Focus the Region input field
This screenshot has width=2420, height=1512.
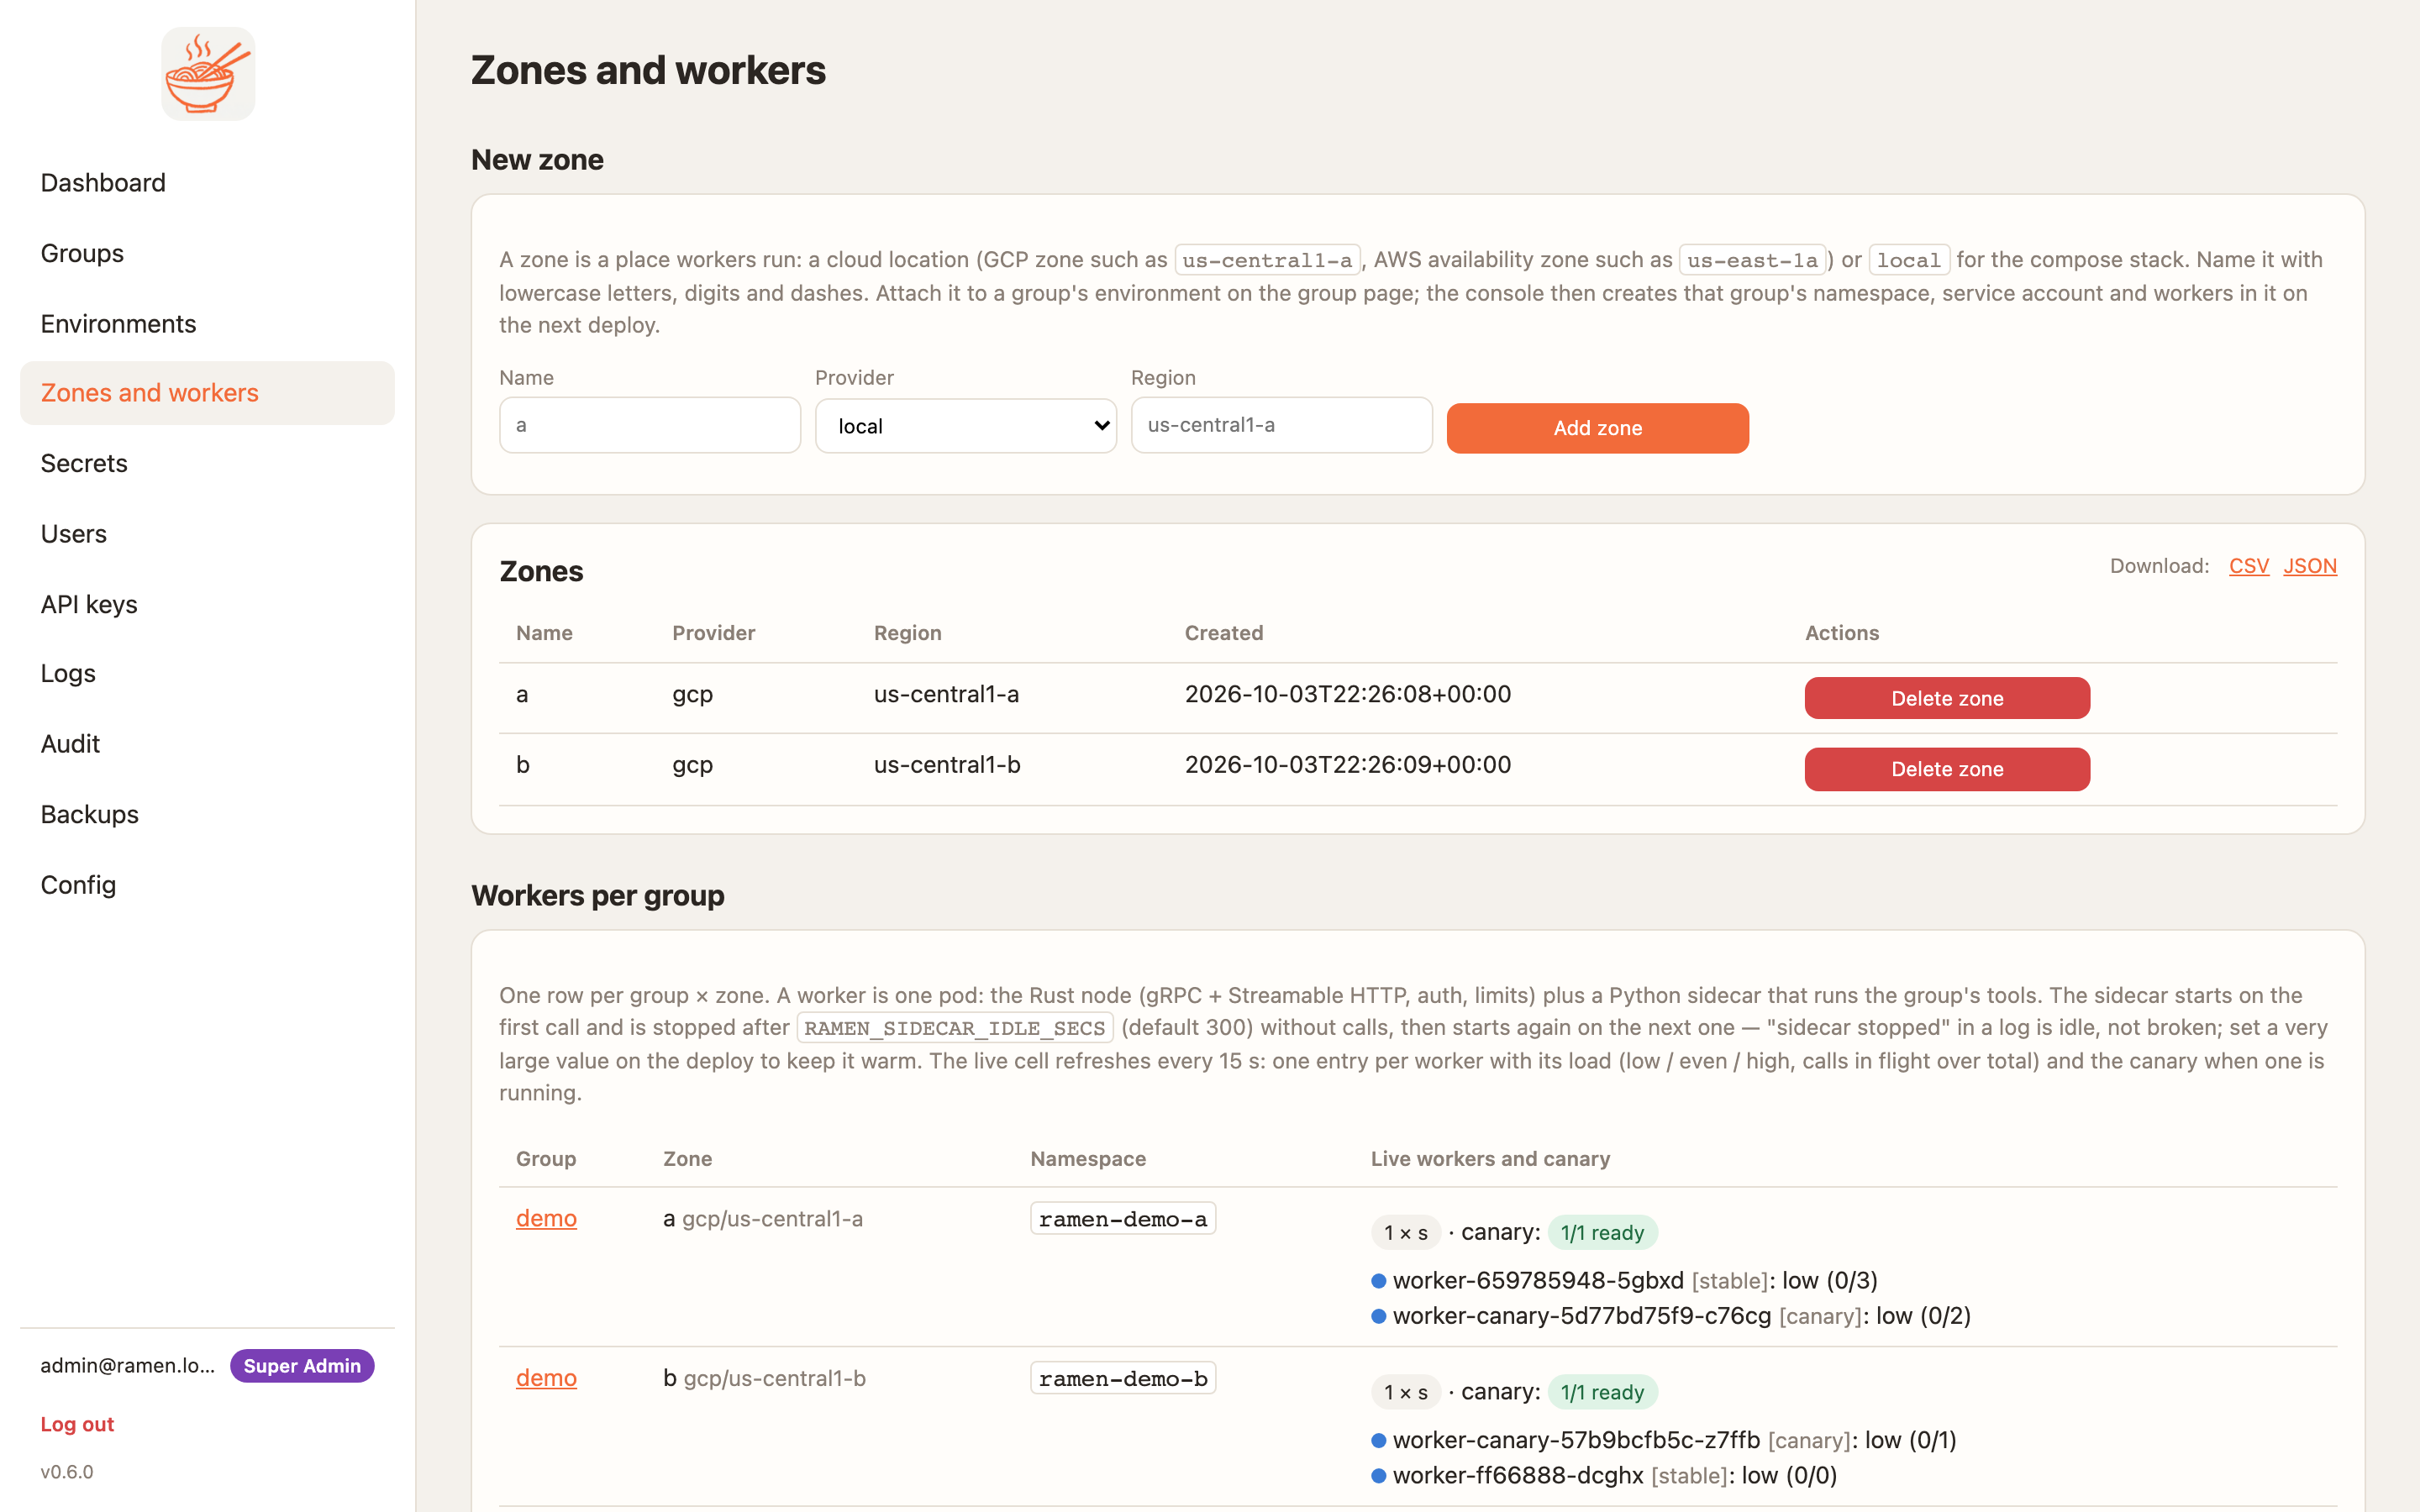point(1282,425)
